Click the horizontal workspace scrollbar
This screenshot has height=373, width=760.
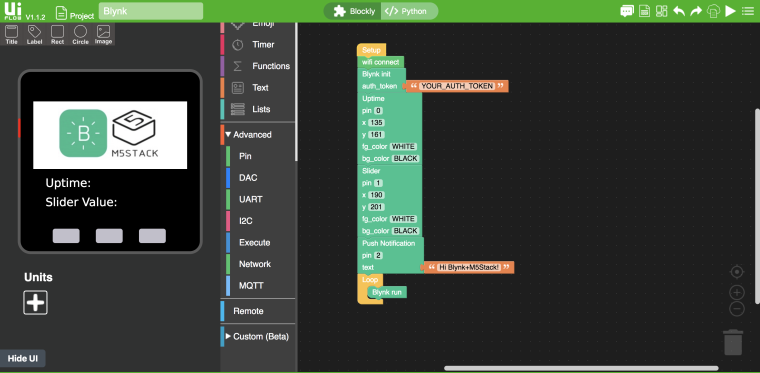581,369
